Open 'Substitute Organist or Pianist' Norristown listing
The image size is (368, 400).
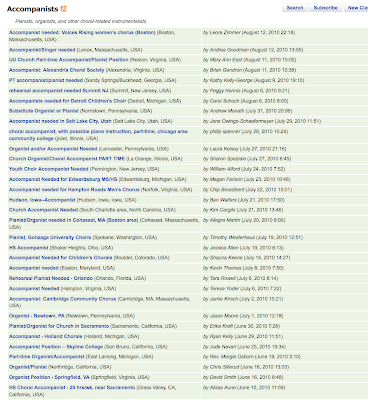[44, 111]
